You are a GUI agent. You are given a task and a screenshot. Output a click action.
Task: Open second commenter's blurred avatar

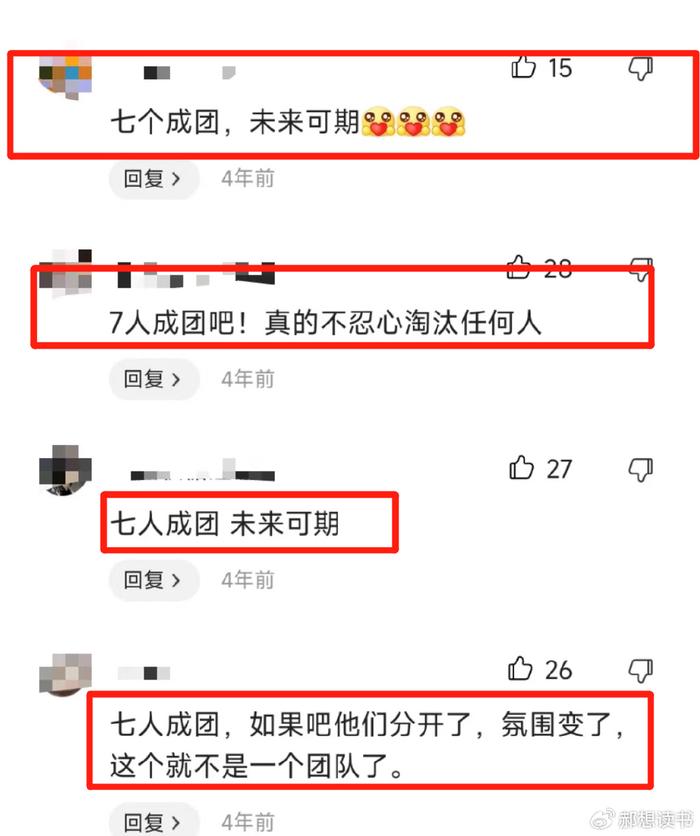click(x=66, y=273)
